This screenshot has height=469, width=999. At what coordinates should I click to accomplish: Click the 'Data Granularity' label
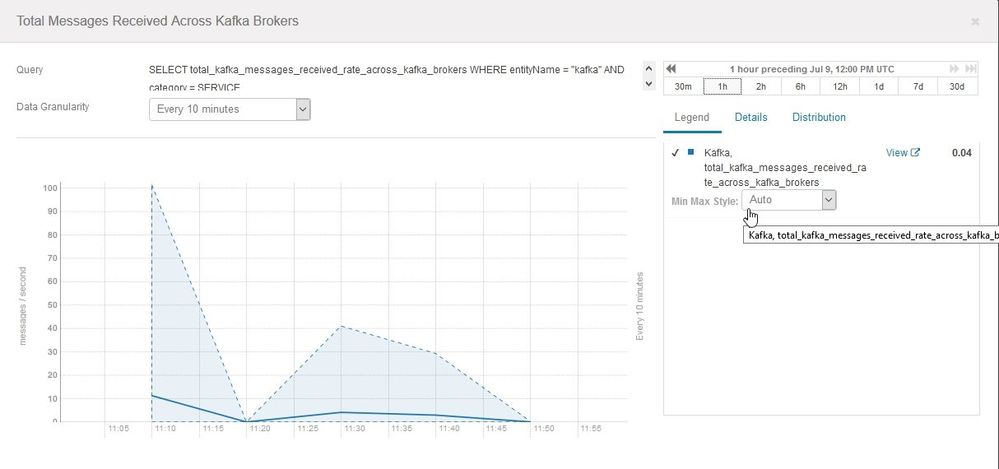[x=53, y=107]
